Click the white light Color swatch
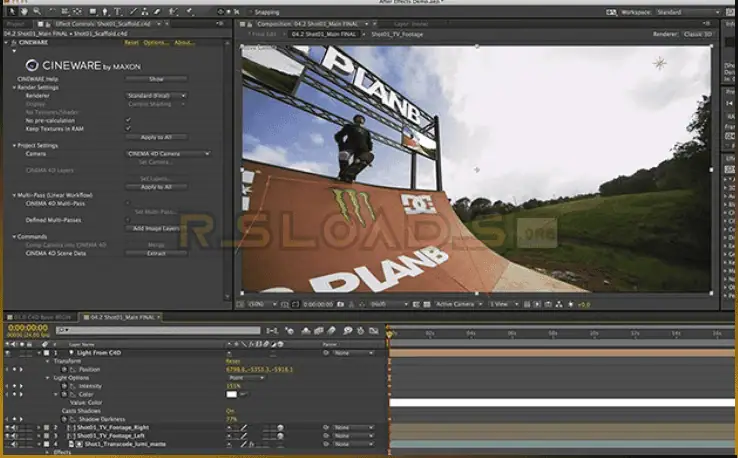The width and height of the screenshot is (738, 458). (x=232, y=394)
